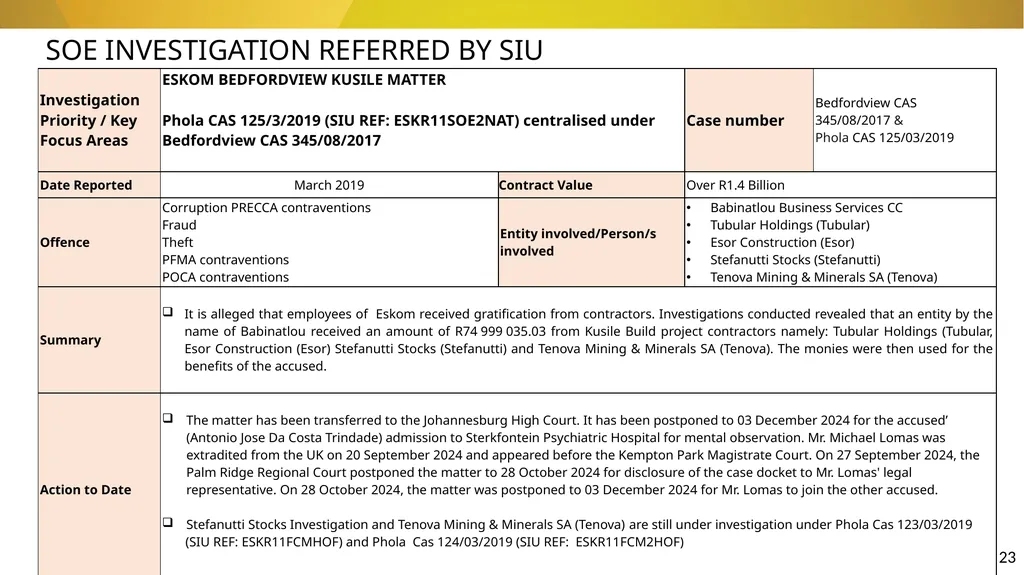Click the 'Bedfordview CAS 345/08/2017 &' case value
1024x575 pixels.
tap(866, 112)
